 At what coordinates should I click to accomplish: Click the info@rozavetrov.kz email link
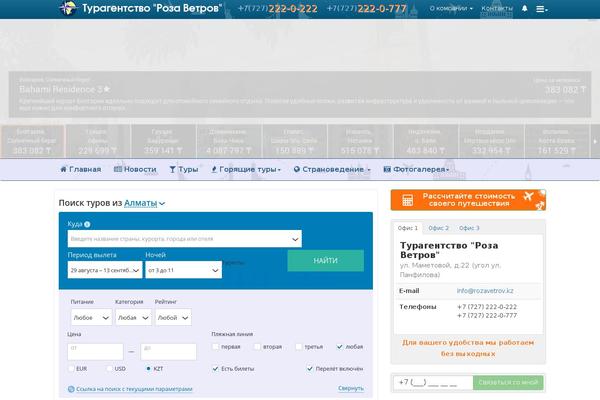coord(485,291)
